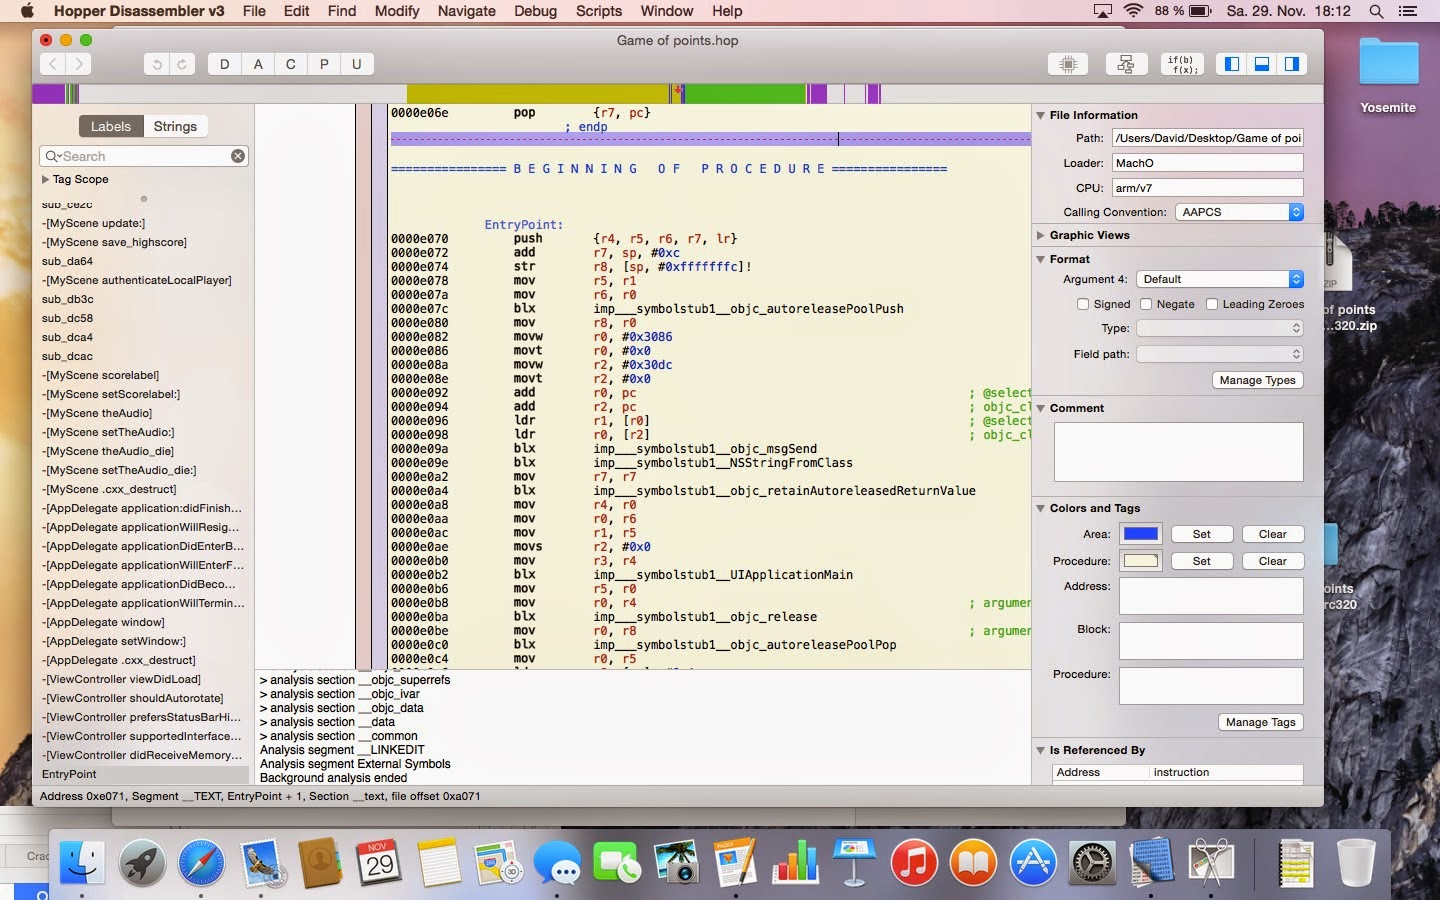Open the Navigate menu

(x=467, y=11)
